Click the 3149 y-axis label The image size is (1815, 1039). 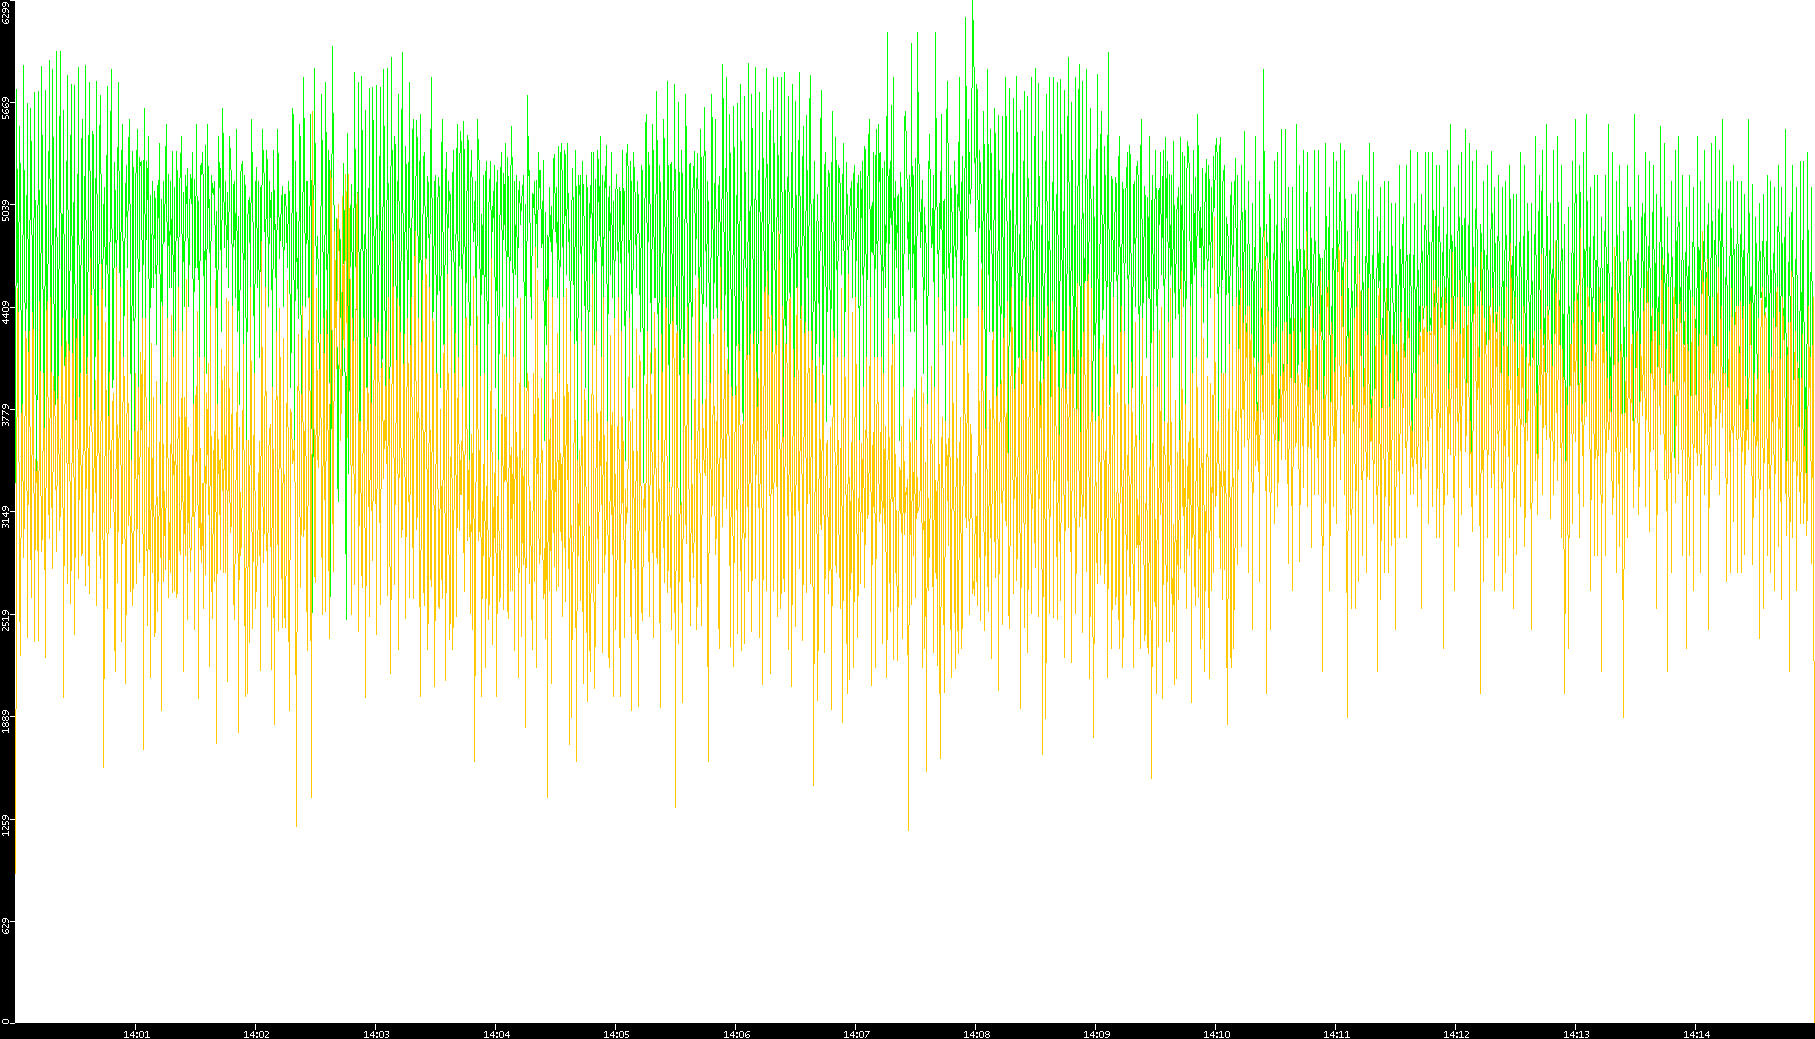pyautogui.click(x=7, y=516)
